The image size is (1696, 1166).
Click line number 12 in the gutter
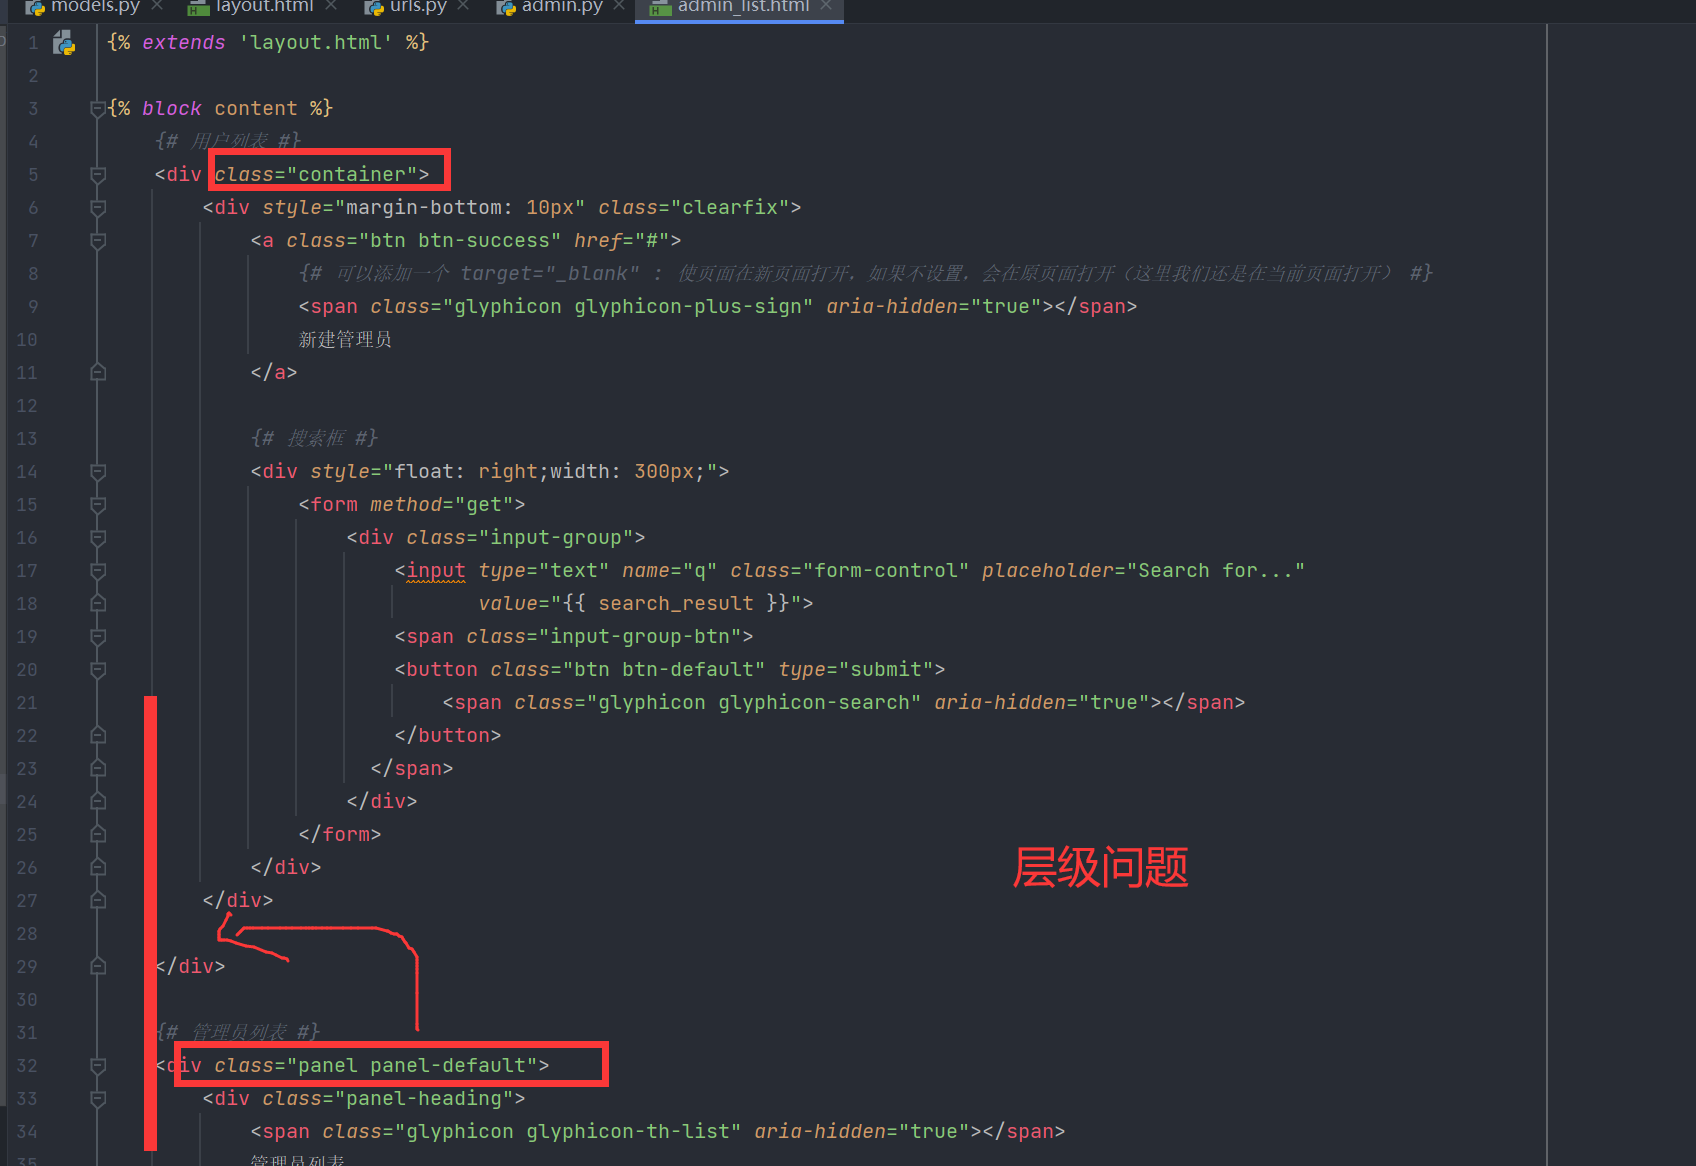(x=27, y=406)
